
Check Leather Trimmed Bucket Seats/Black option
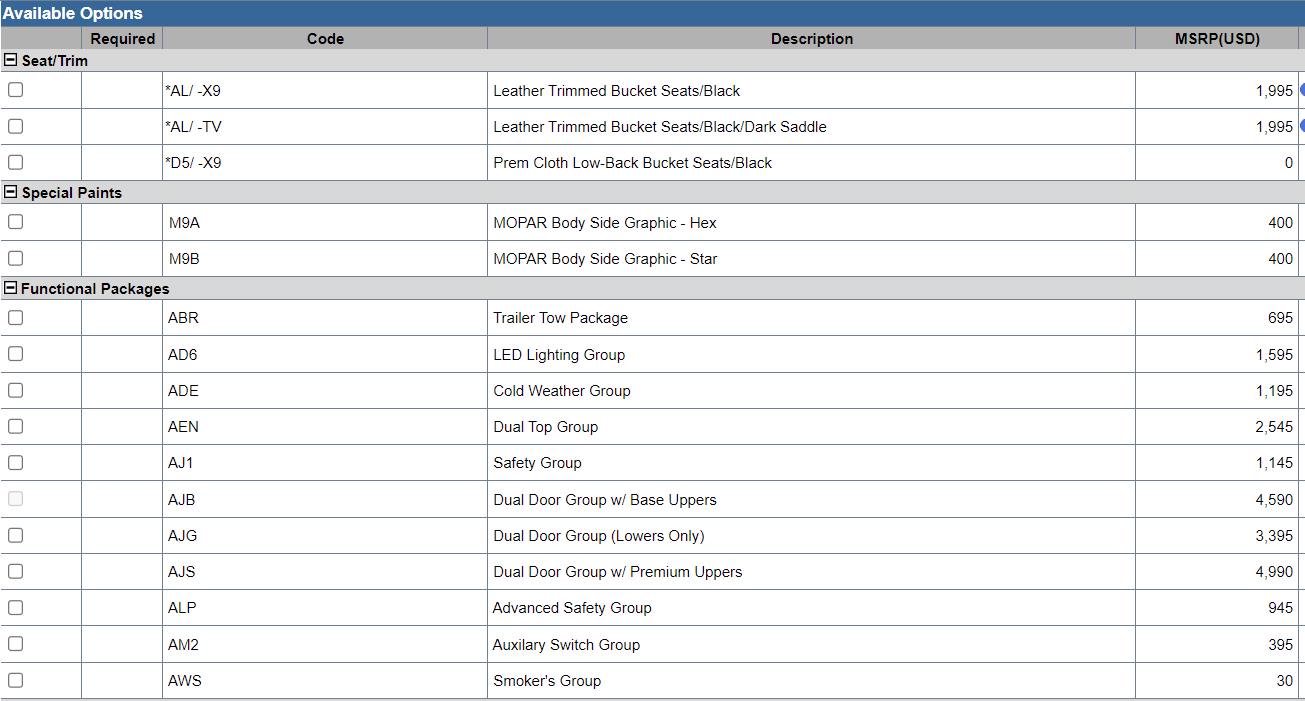(15, 90)
